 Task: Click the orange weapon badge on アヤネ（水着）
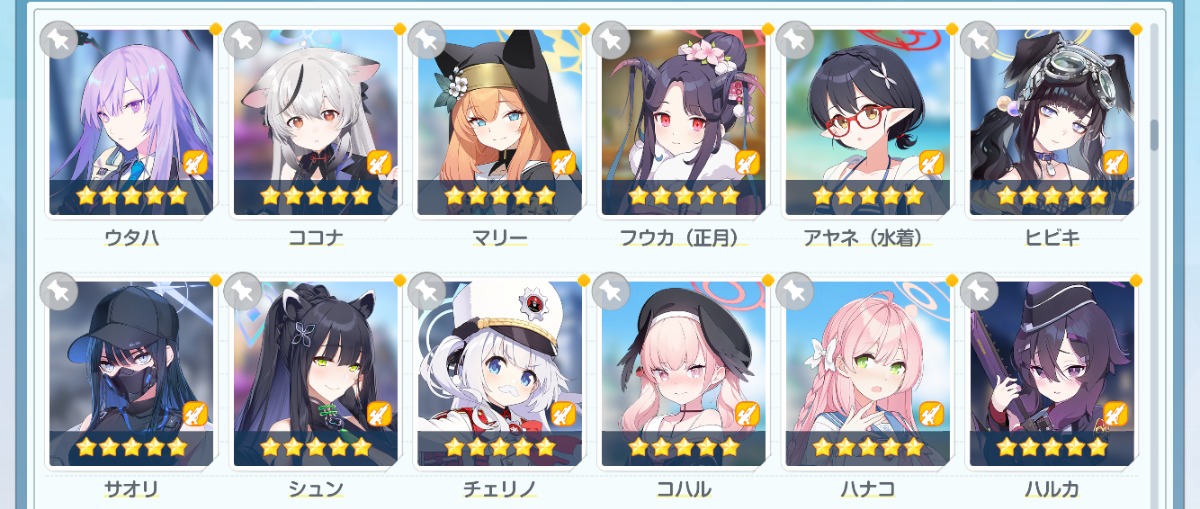931,162
